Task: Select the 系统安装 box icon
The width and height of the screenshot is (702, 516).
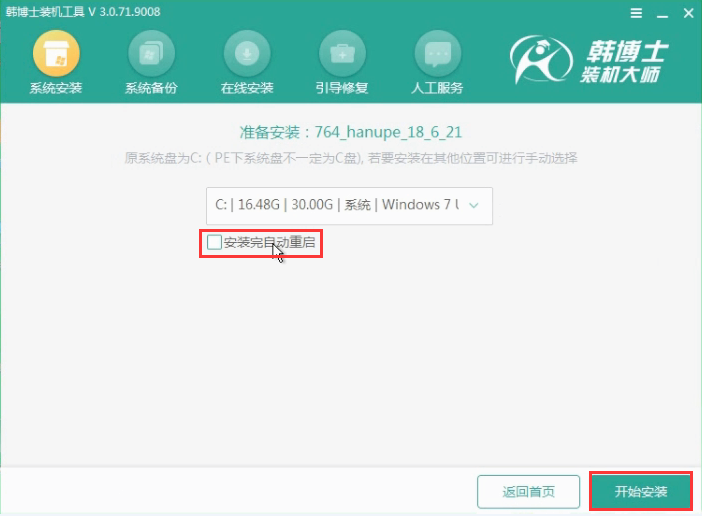Action: coord(56,53)
